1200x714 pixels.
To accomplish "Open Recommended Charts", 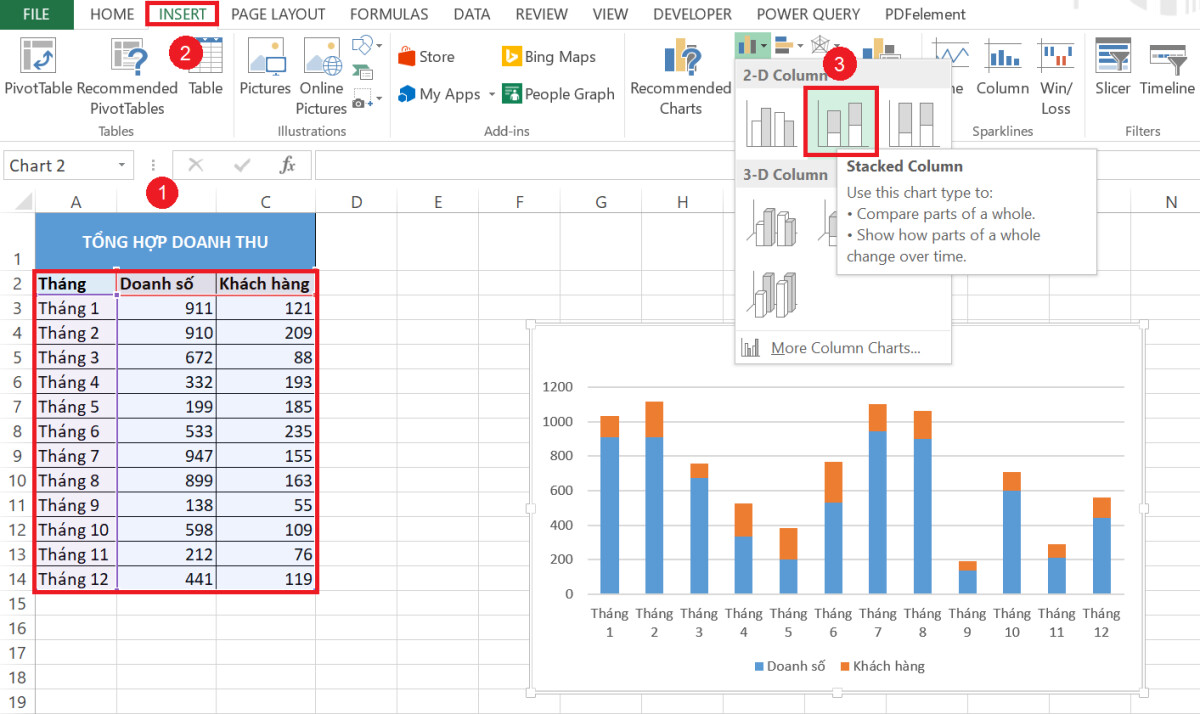I will click(x=679, y=72).
